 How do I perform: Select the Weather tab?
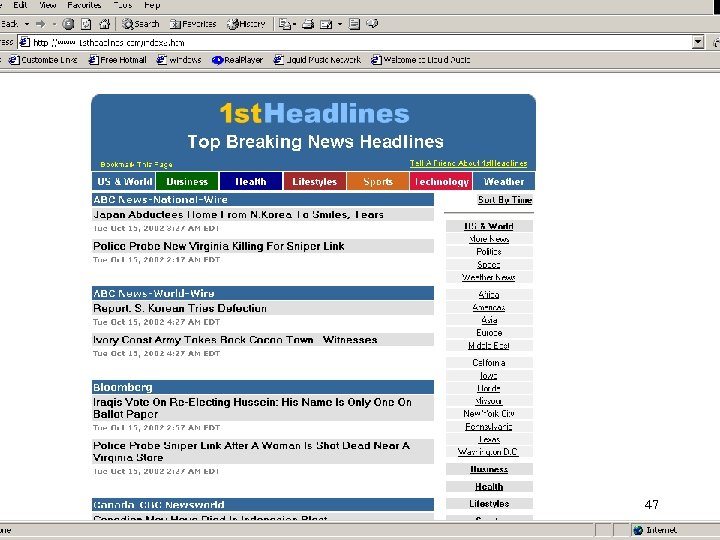coord(504,181)
